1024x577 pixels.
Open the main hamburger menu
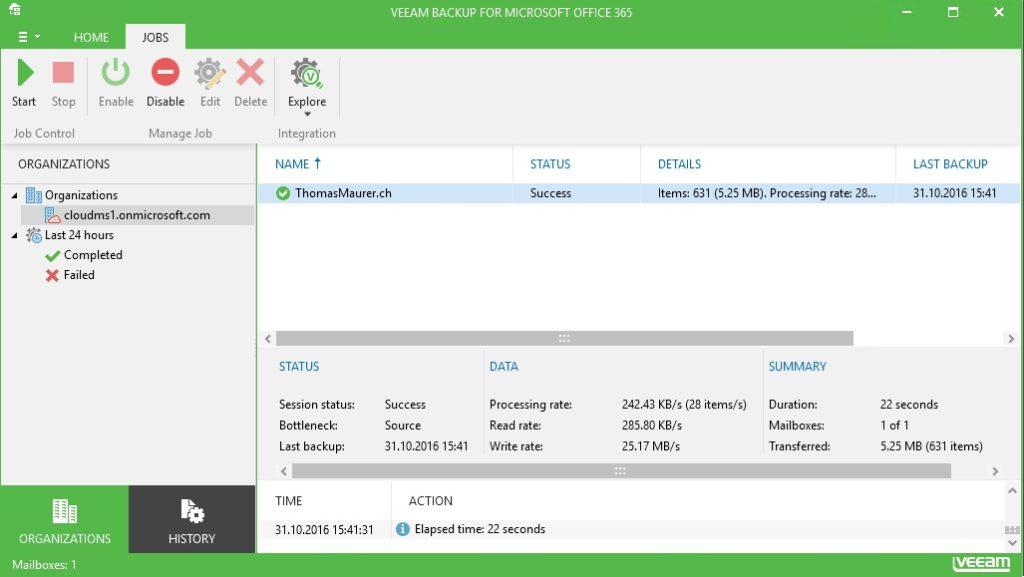[28, 37]
